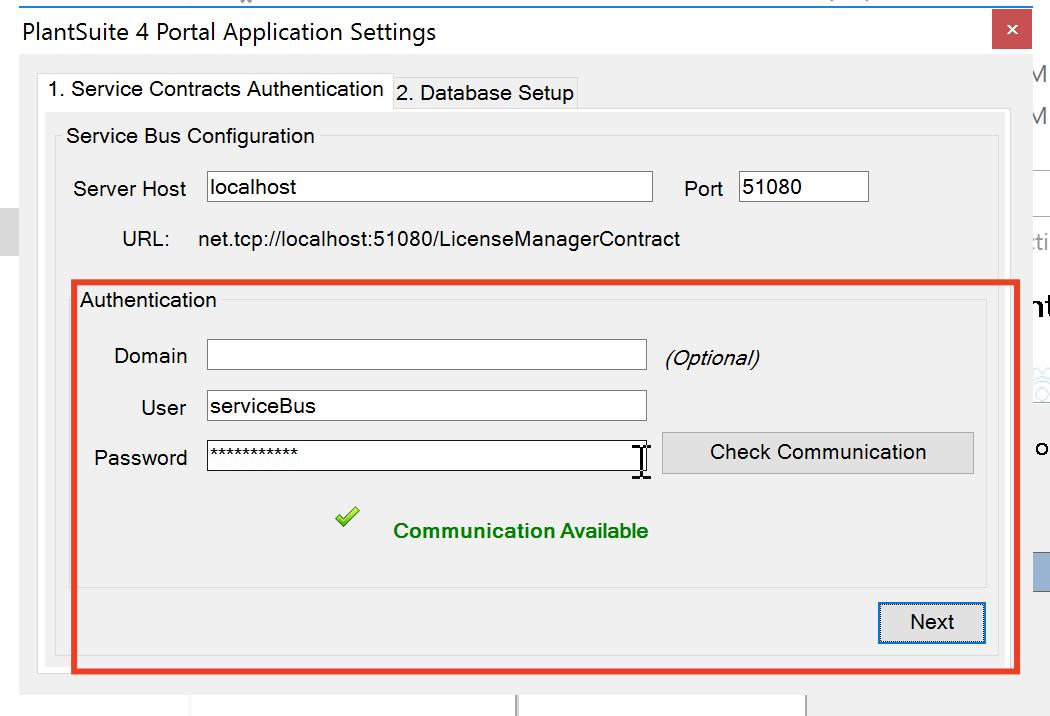Click the (Optional) hint text

click(712, 358)
